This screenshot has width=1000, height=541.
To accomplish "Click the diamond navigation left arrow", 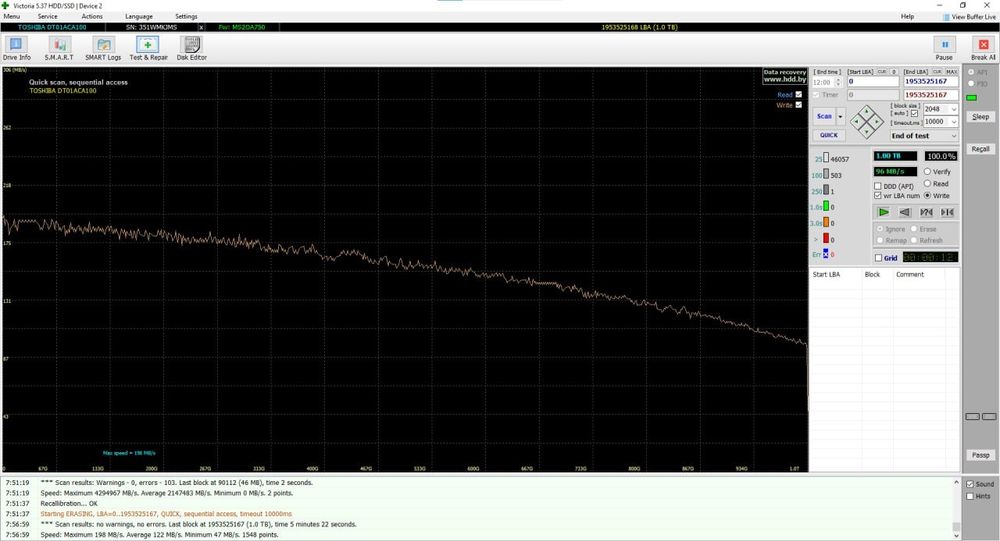I will tap(856, 121).
